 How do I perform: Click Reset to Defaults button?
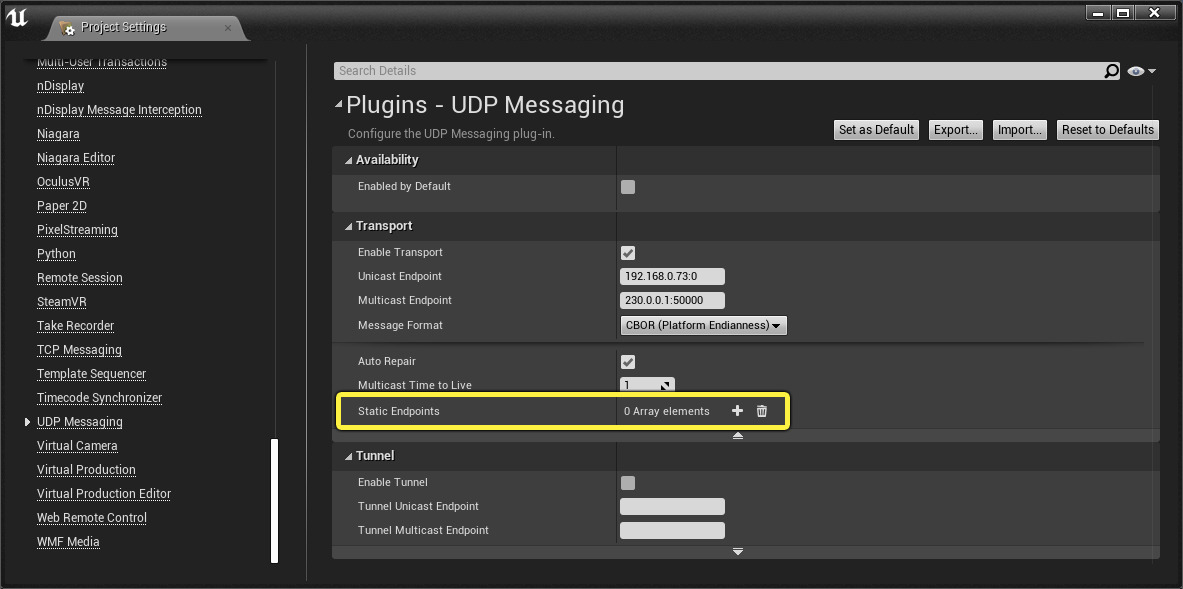[1108, 130]
